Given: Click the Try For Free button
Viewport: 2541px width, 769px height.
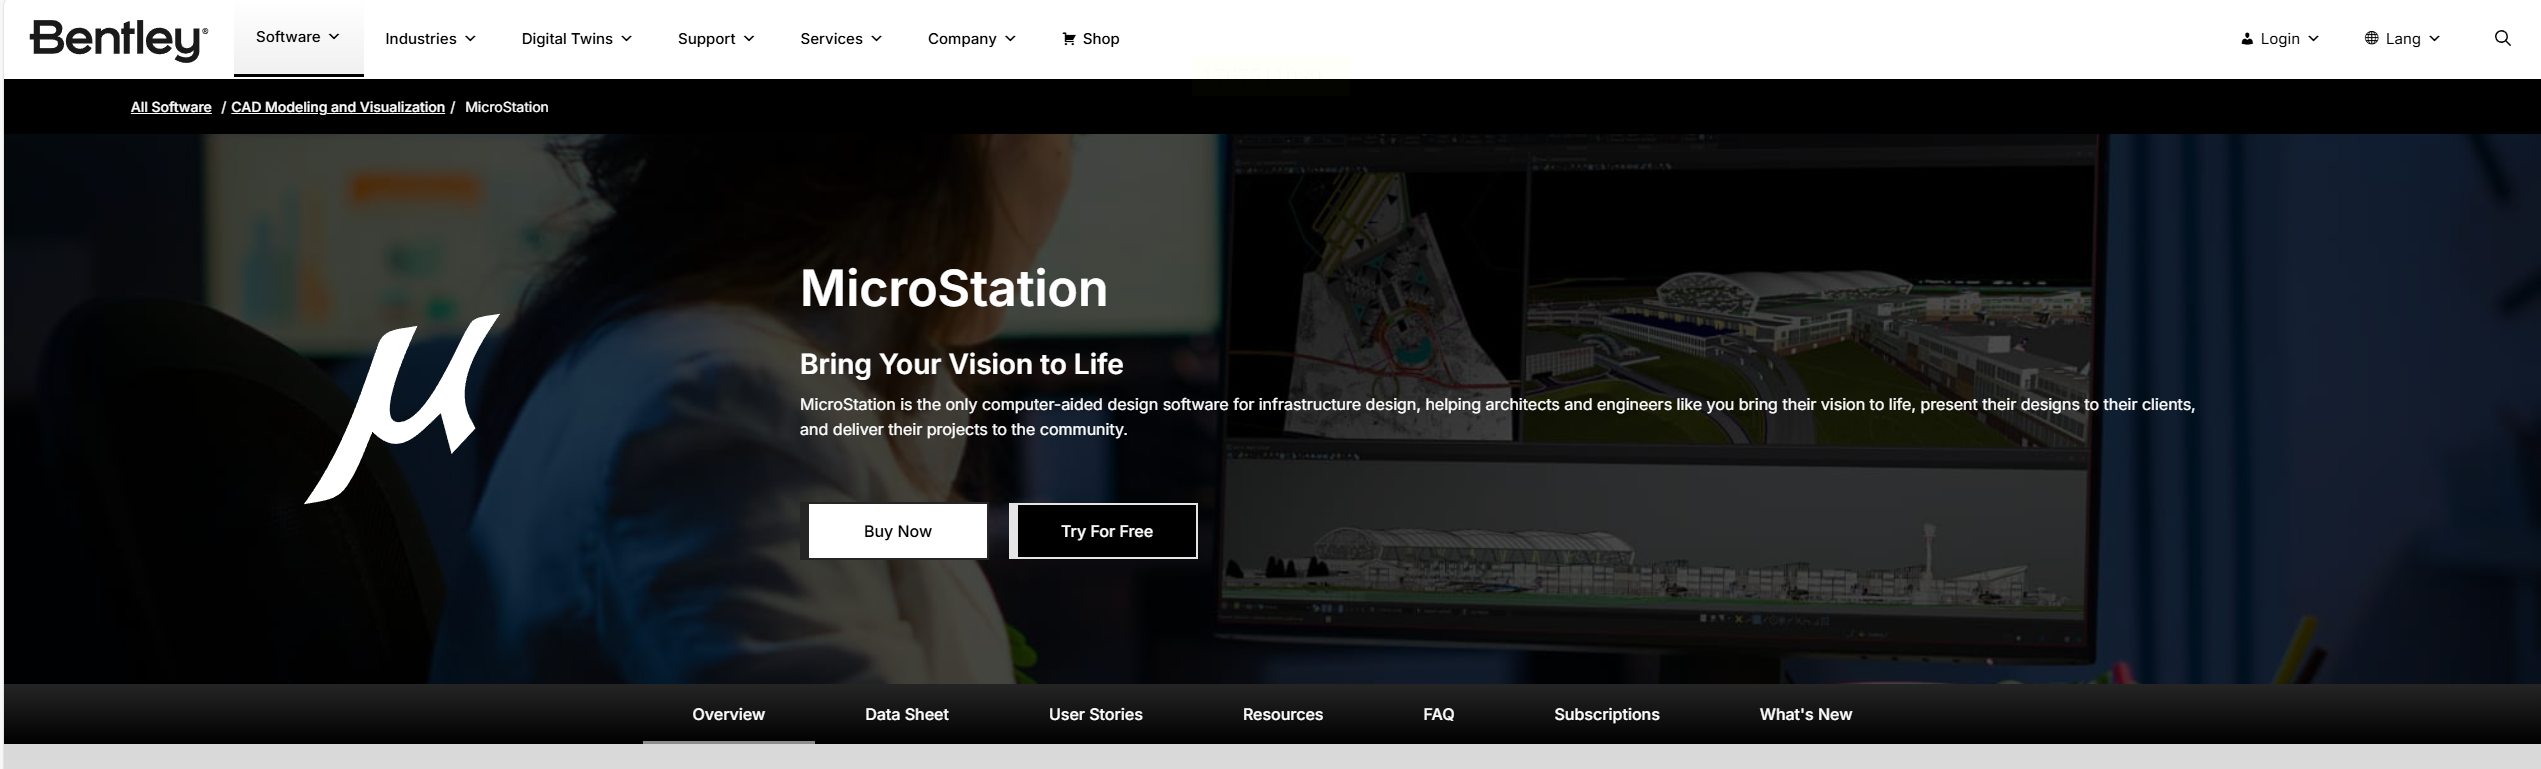Looking at the screenshot, I should tap(1103, 531).
